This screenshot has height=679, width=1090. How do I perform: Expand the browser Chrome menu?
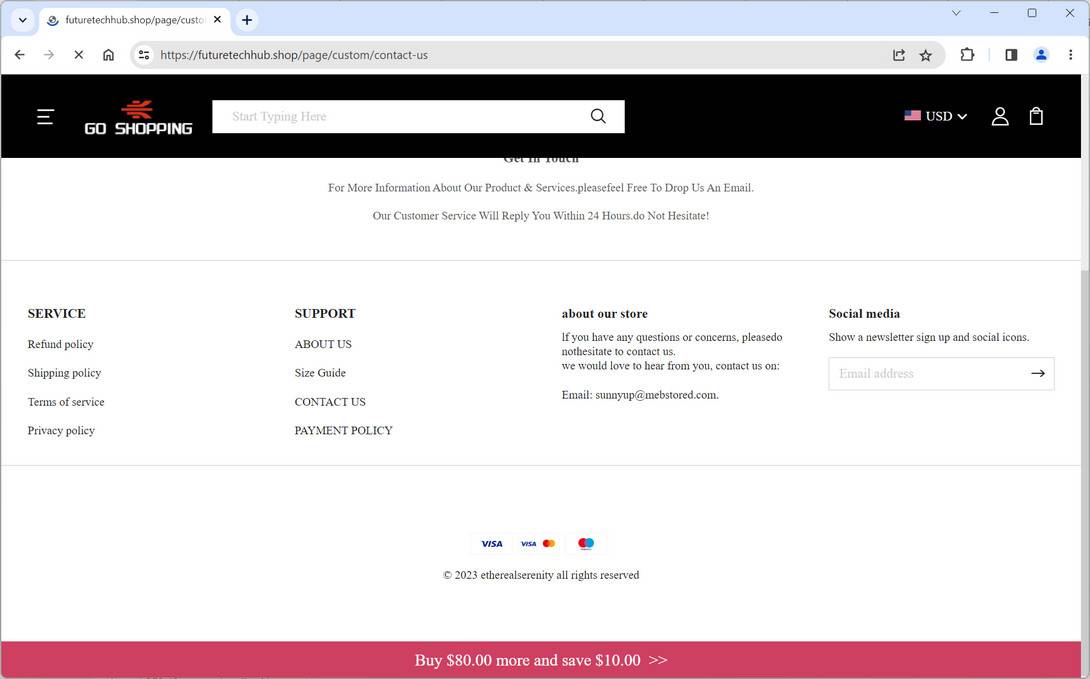(x=1070, y=55)
